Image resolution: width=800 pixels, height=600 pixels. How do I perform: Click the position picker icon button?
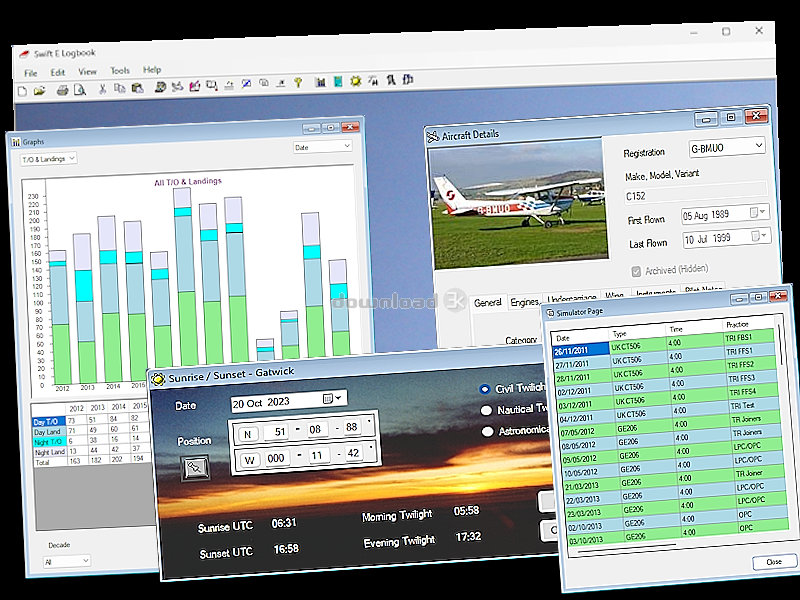point(195,468)
